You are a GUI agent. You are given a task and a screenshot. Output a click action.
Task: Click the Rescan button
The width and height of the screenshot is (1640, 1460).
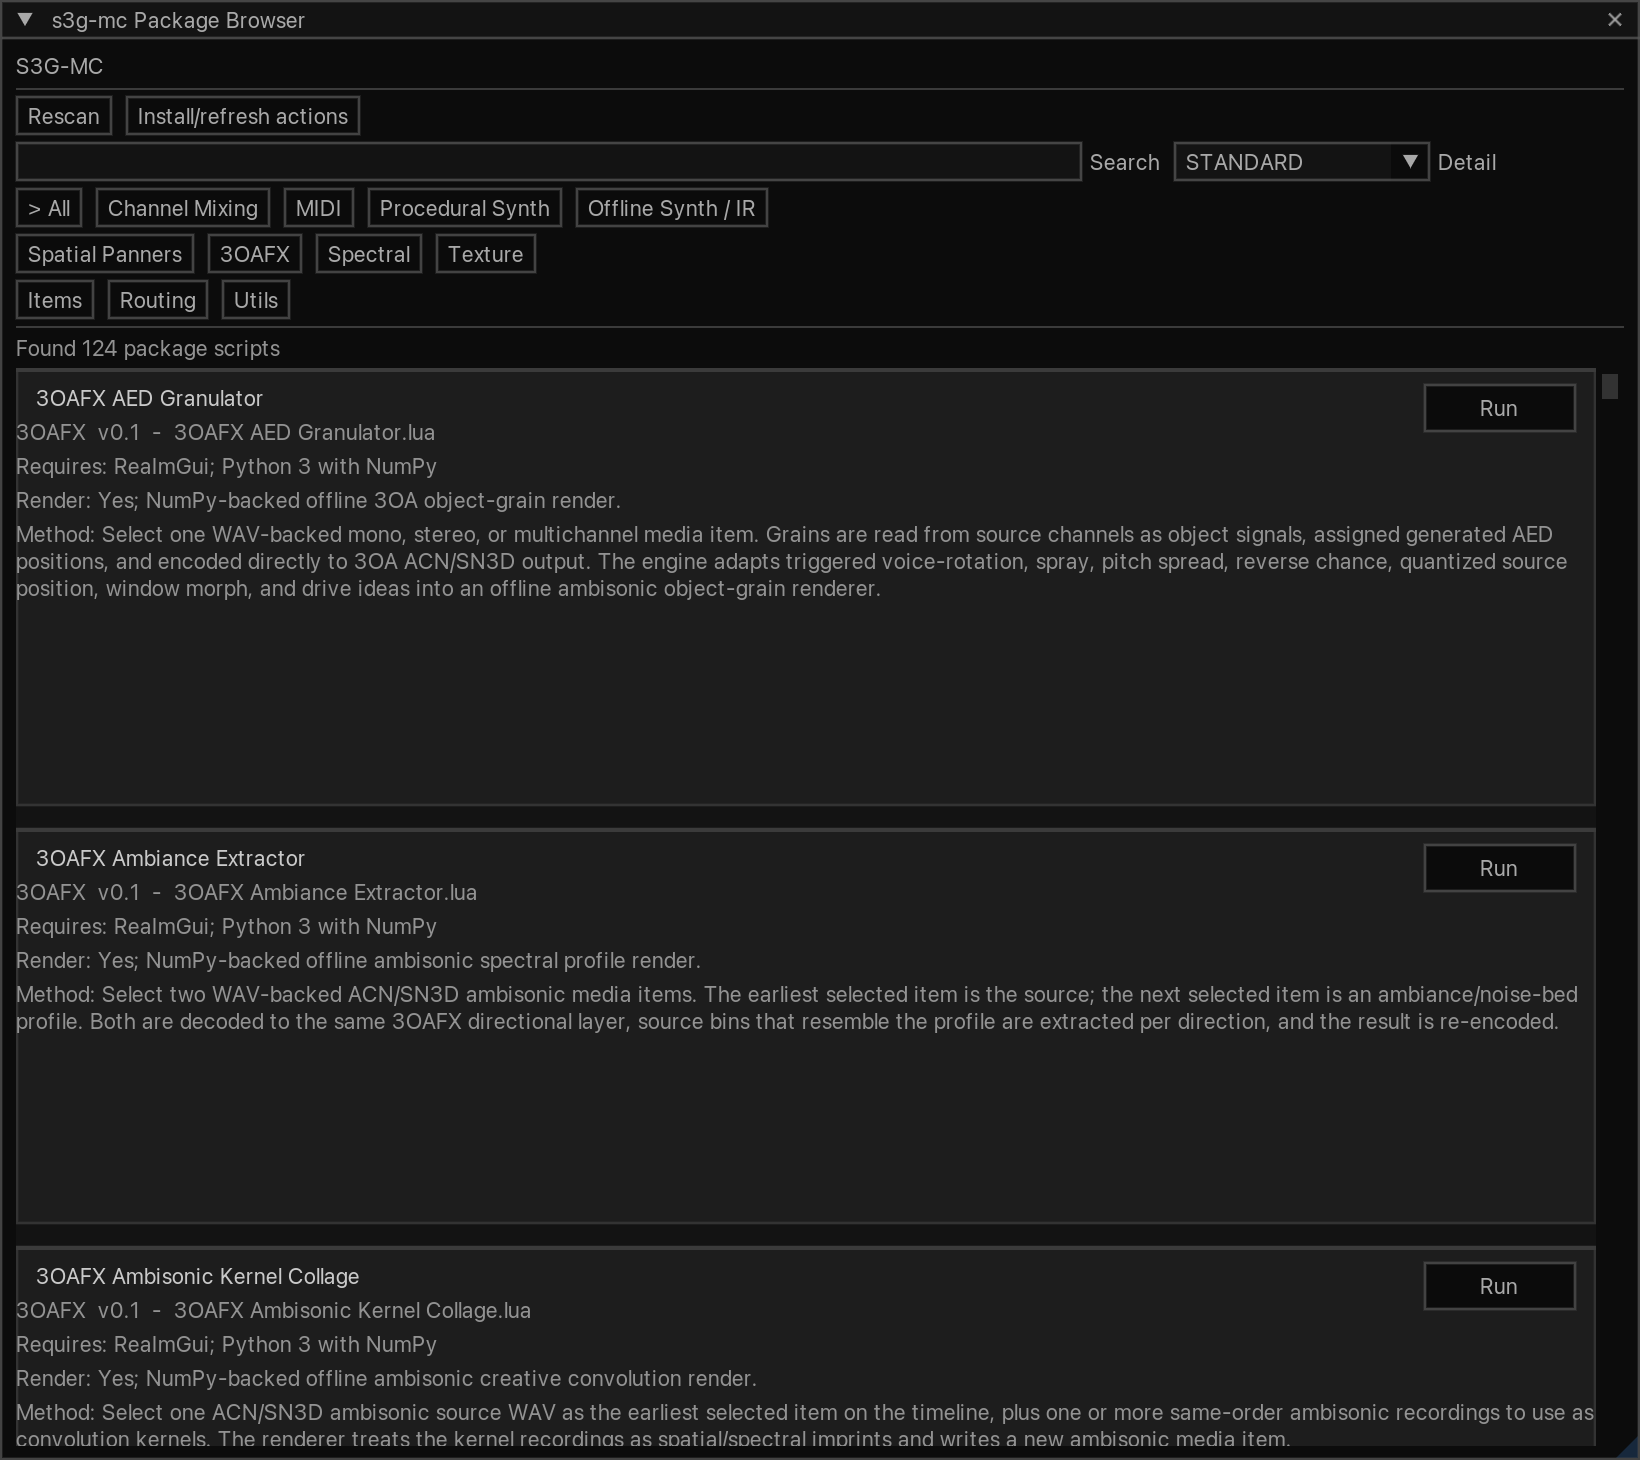(x=64, y=116)
